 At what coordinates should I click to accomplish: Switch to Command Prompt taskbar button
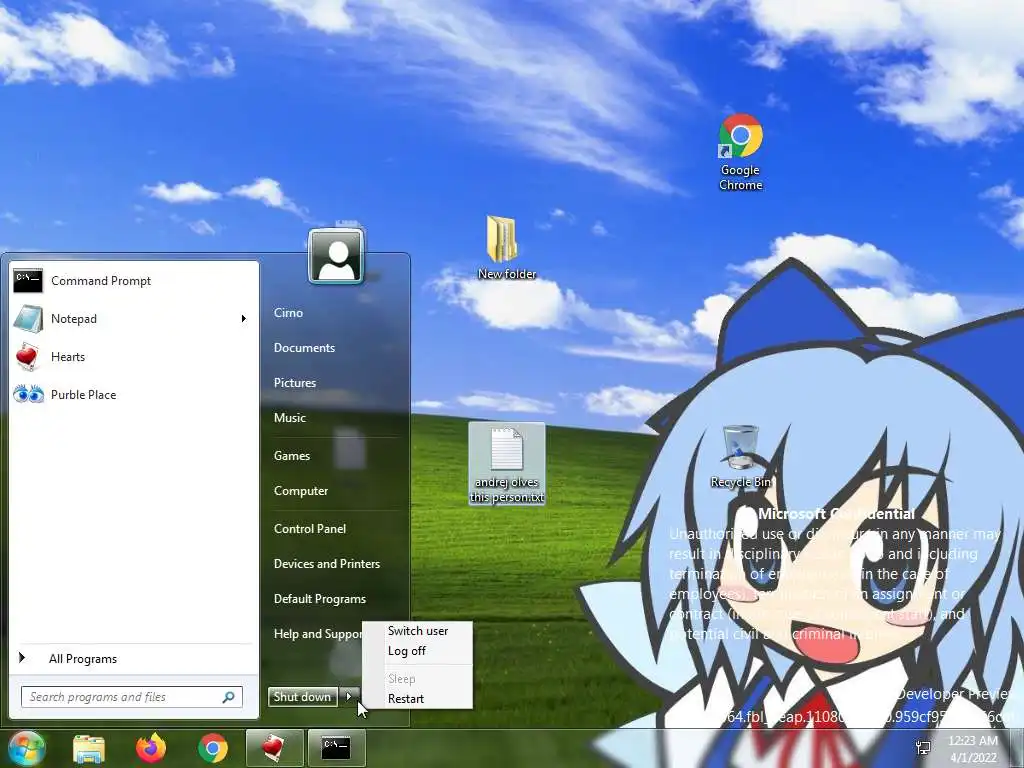click(x=336, y=748)
